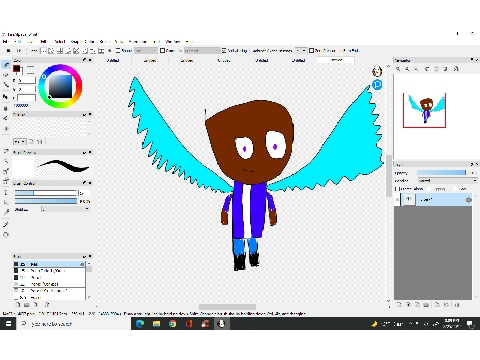Click the mascot icon at canvas corner
The width and height of the screenshot is (480, 360).
(x=377, y=71)
